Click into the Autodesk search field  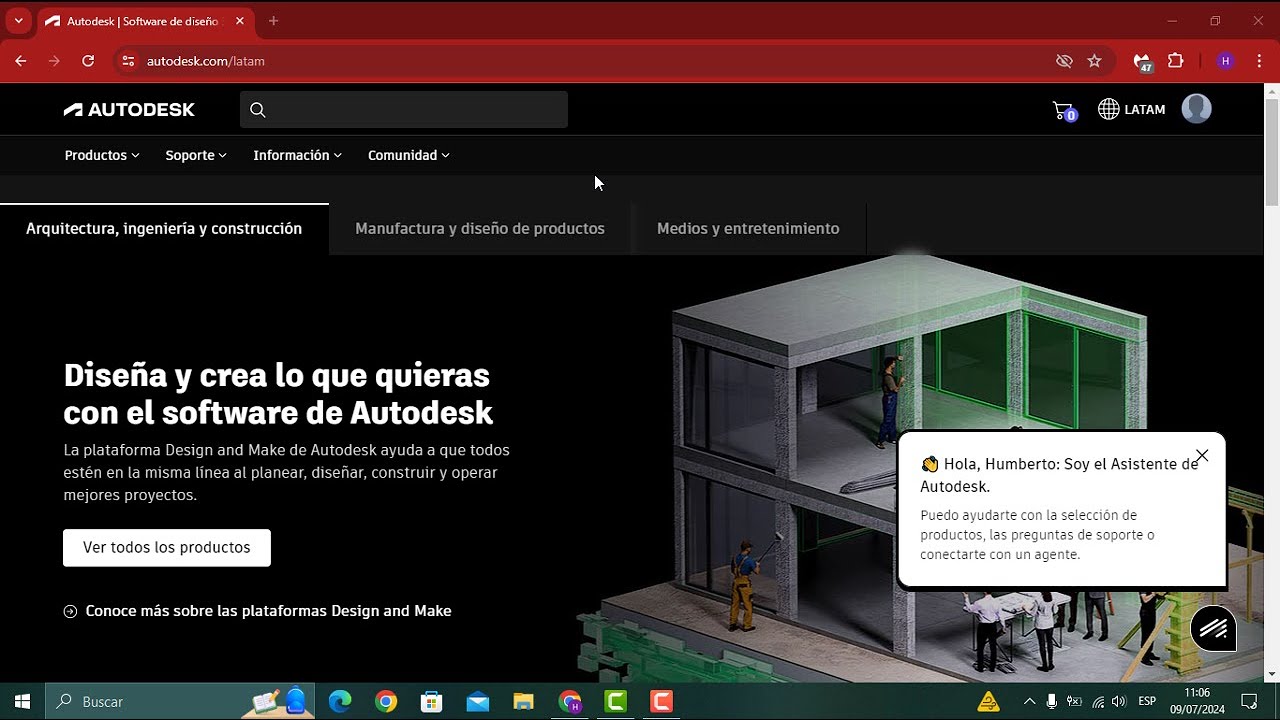(x=404, y=110)
